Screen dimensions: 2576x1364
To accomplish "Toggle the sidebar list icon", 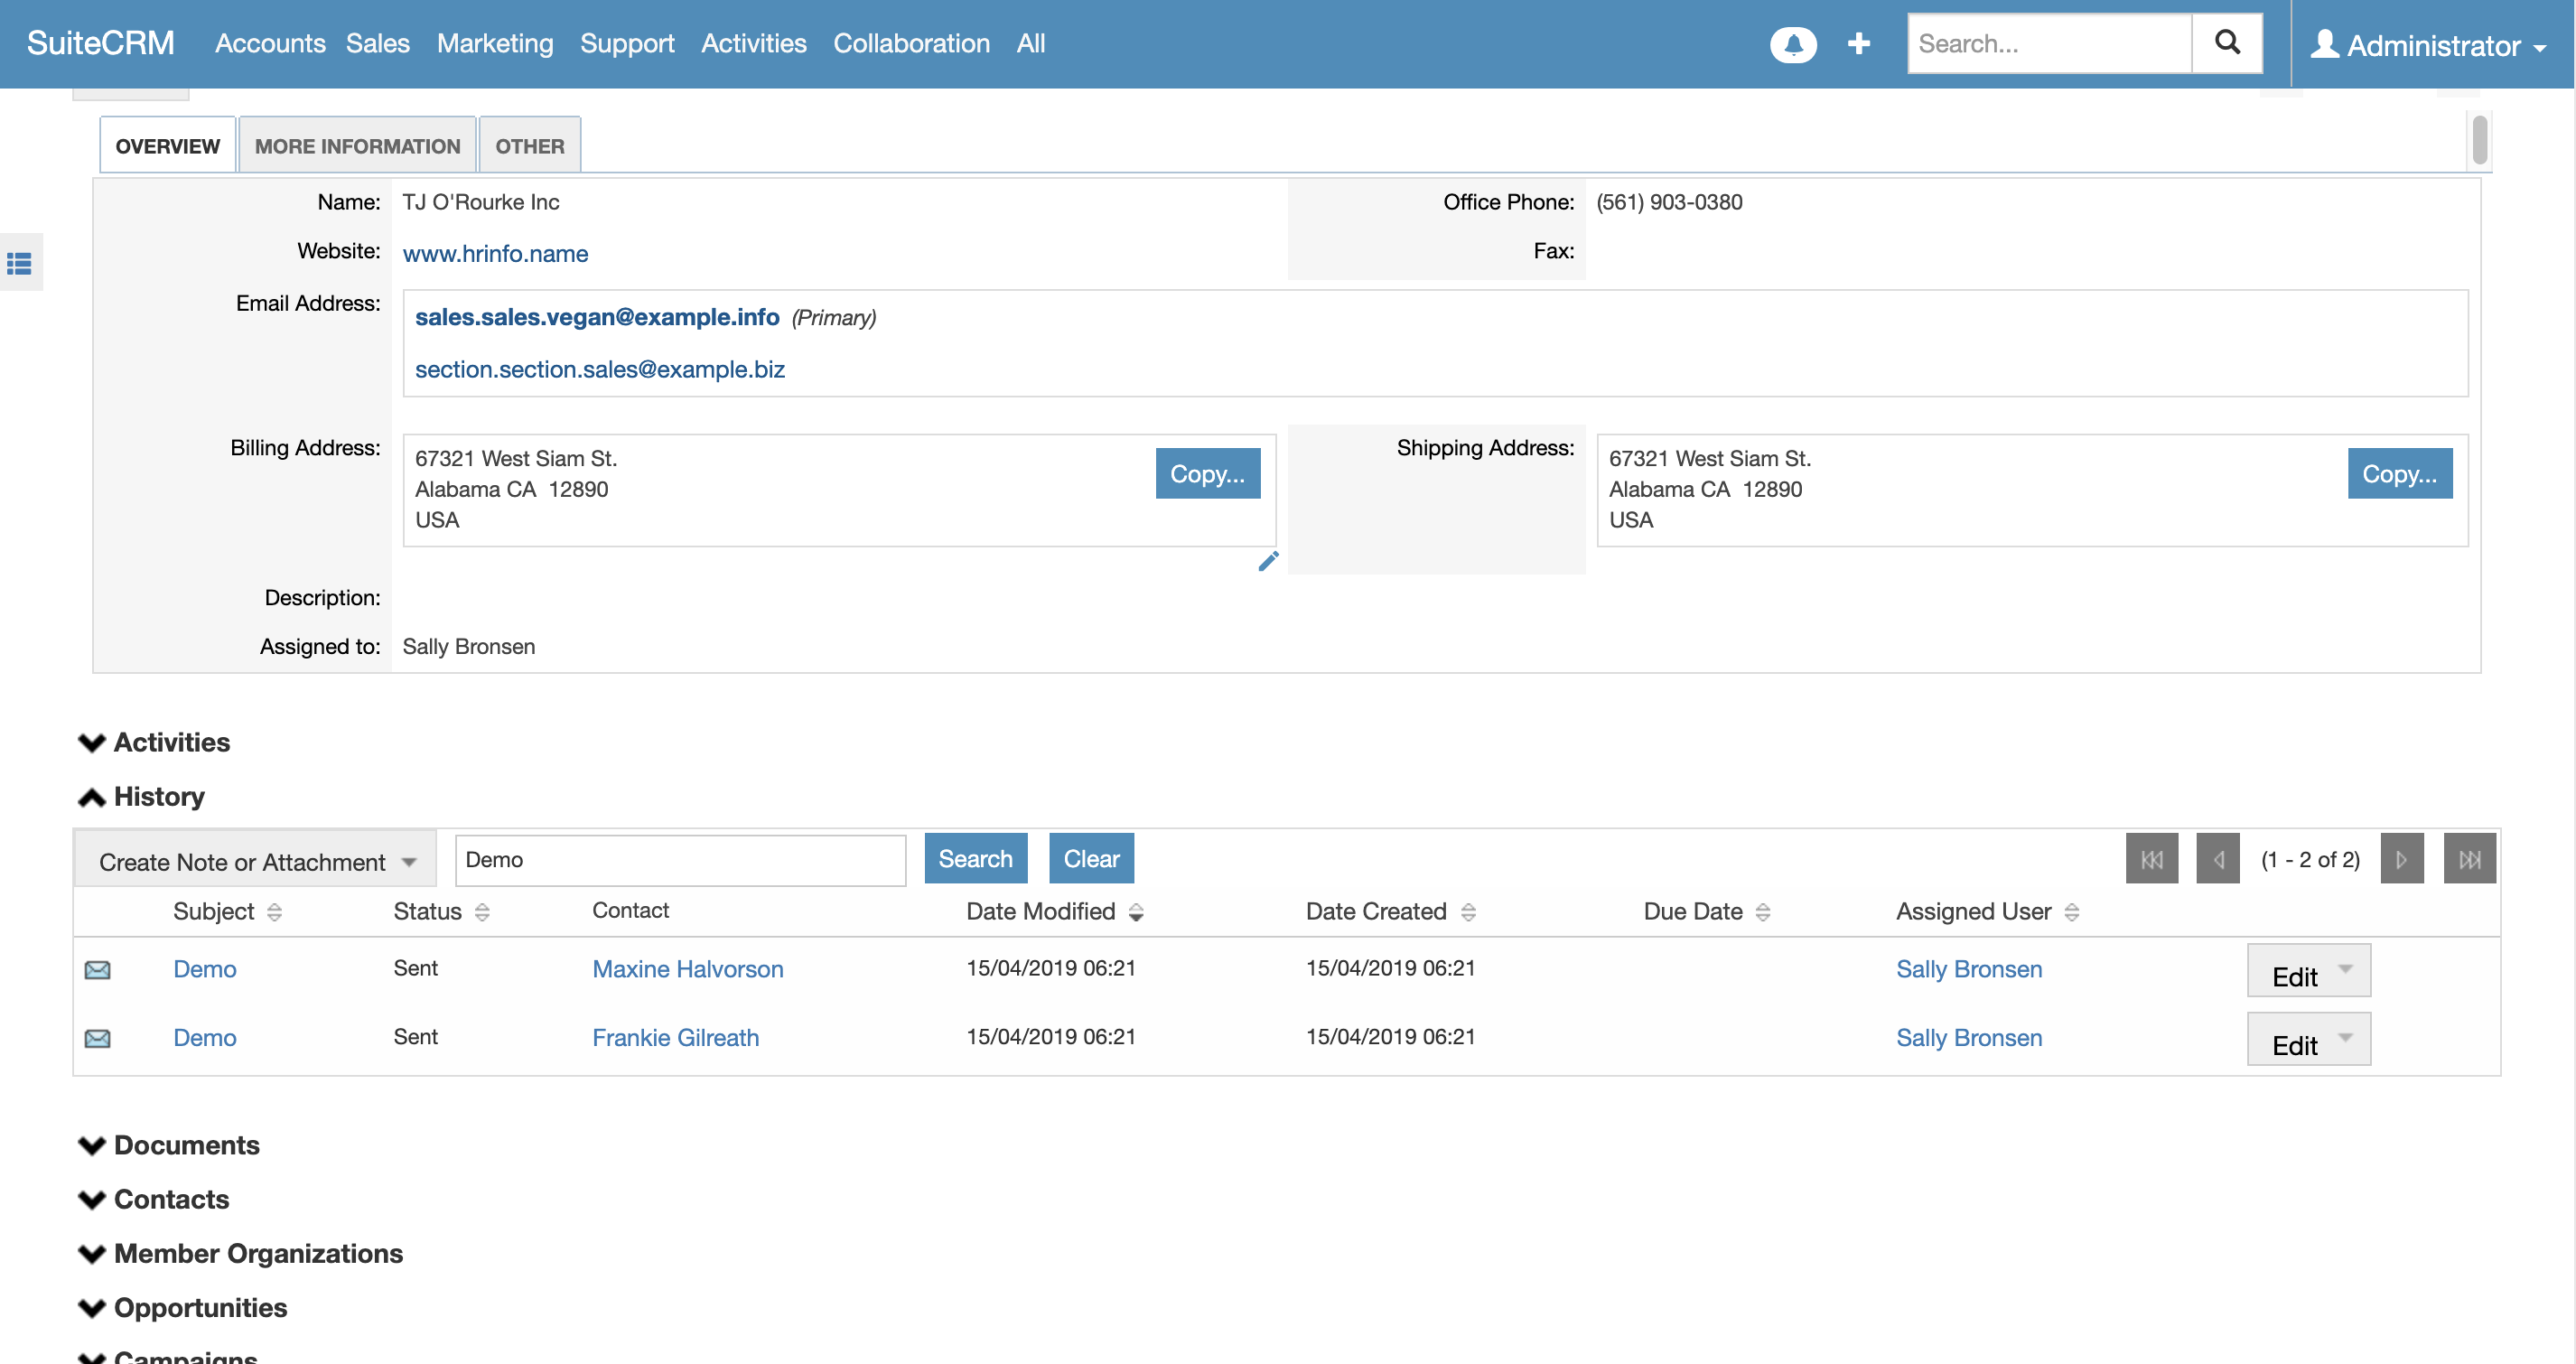I will pyautogui.click(x=19, y=263).
